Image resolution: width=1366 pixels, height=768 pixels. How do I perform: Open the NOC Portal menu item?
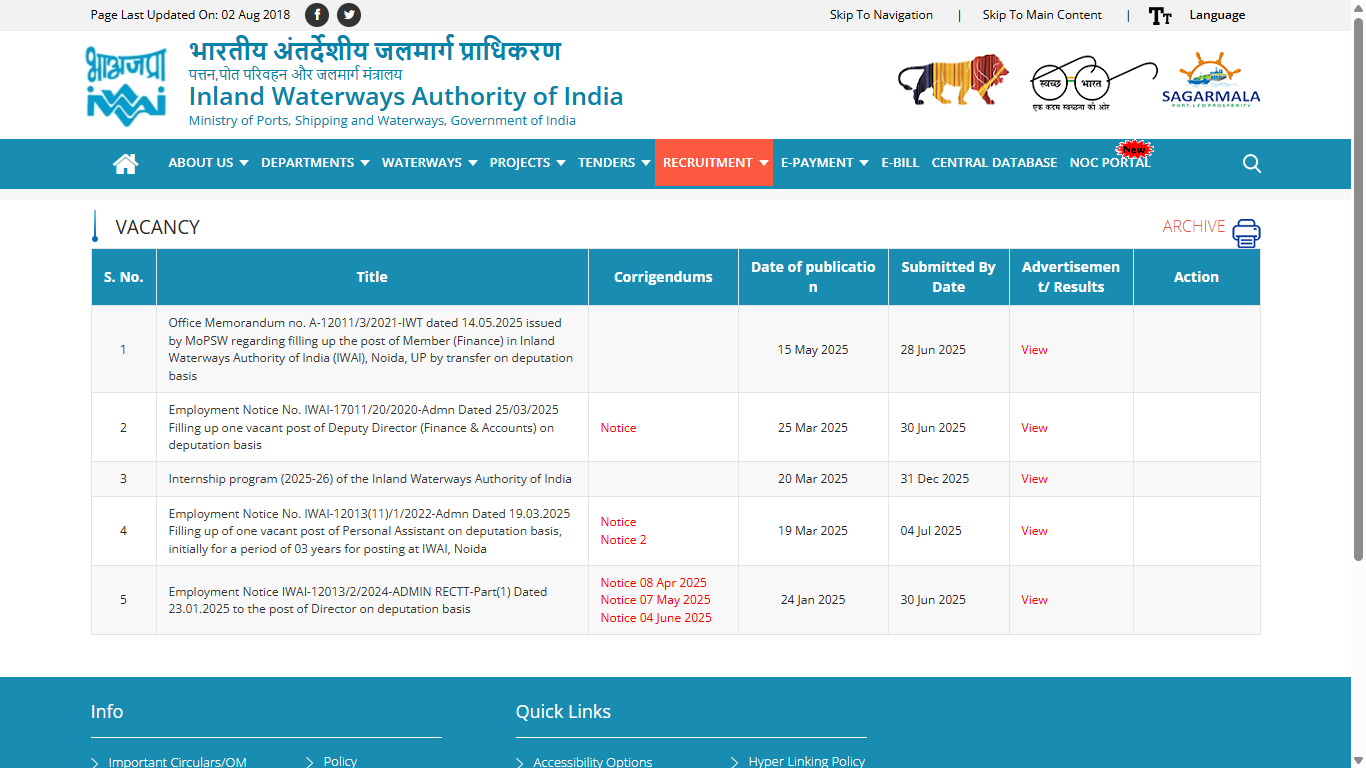[x=1110, y=163]
